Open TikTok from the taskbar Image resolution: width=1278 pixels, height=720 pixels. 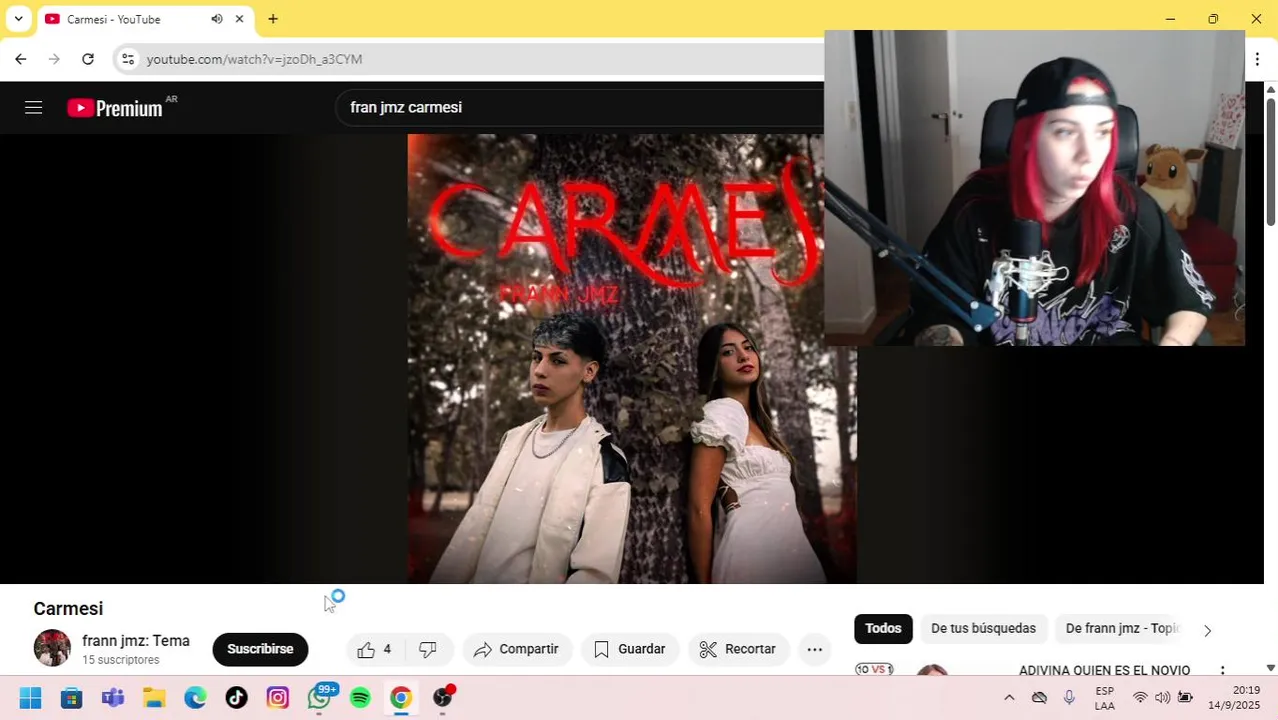pos(236,698)
